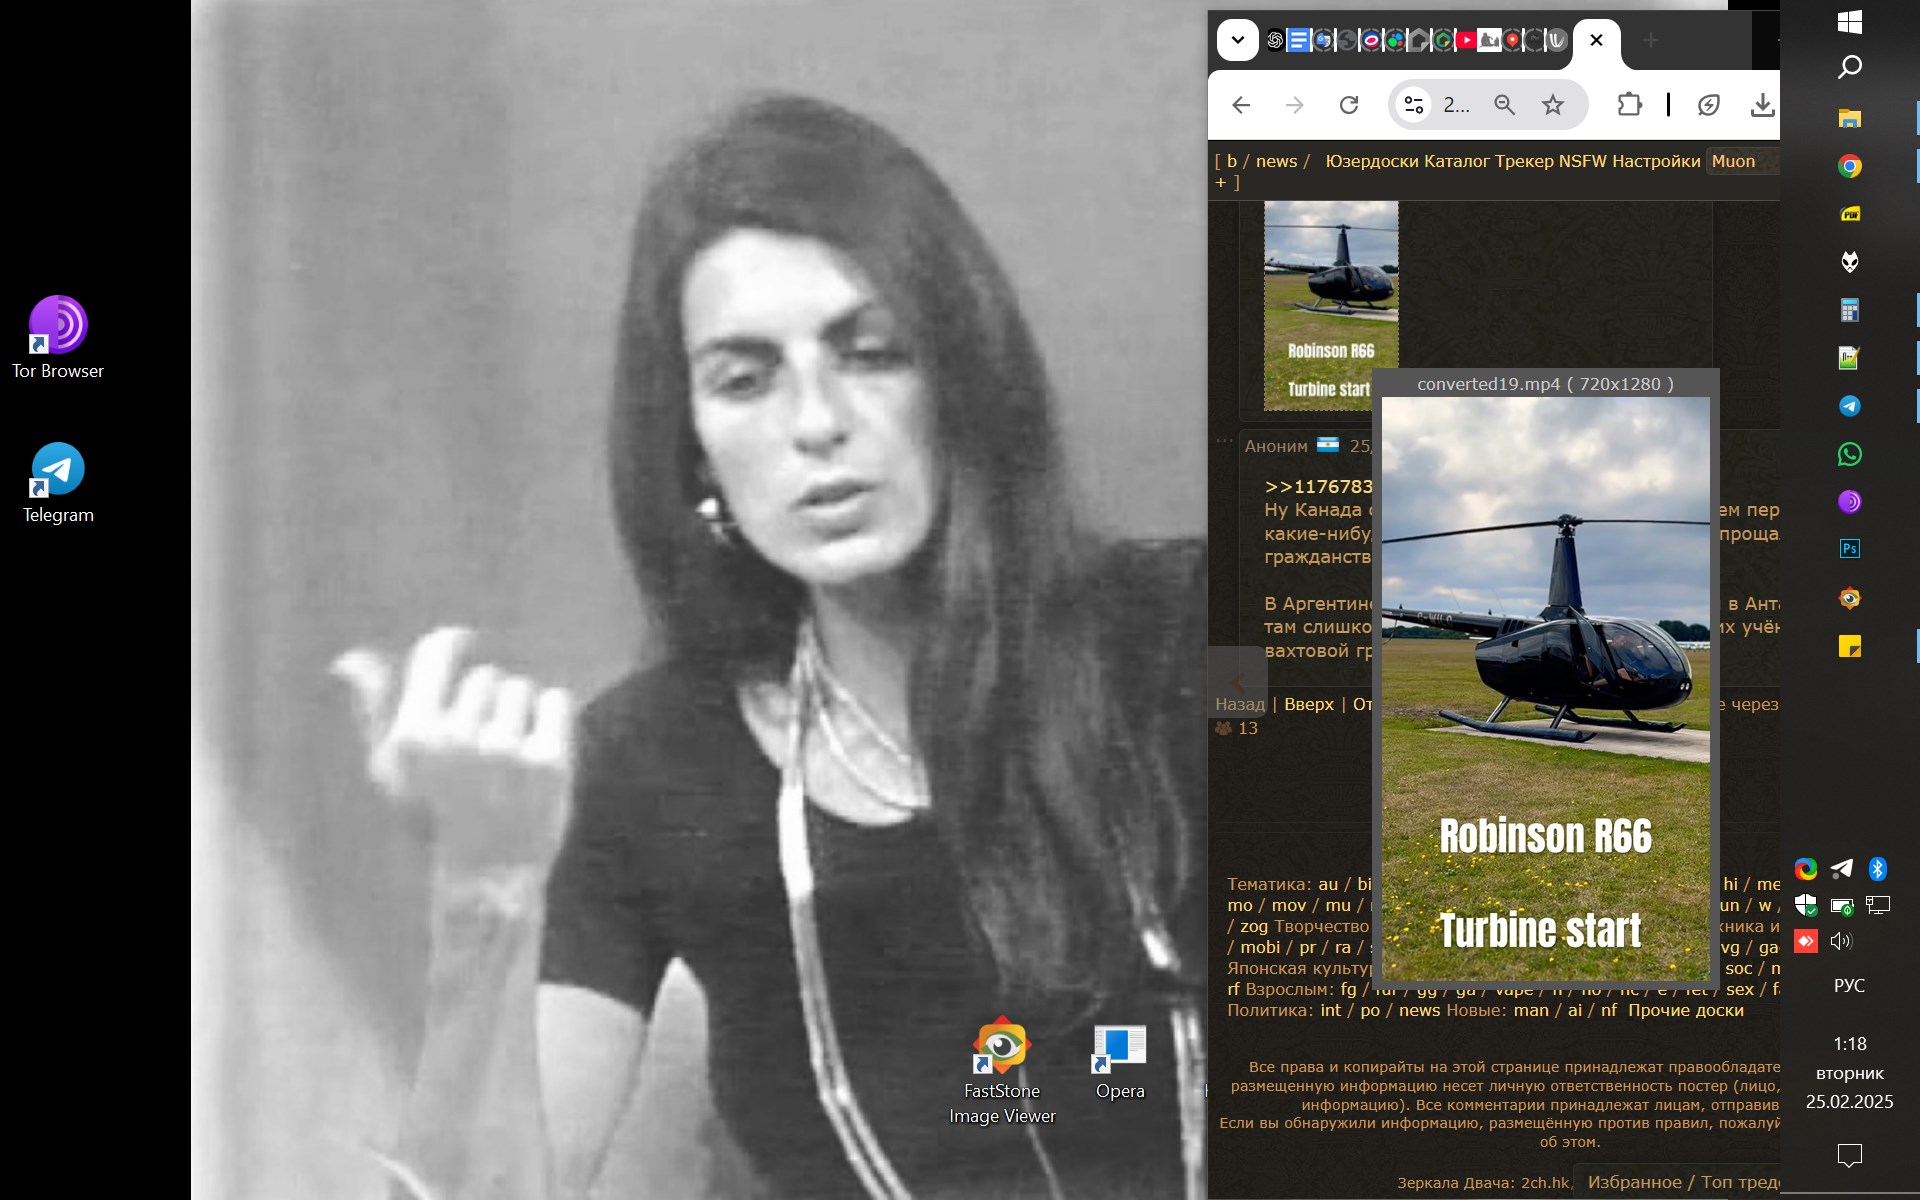Switch to the YouTube tab
This screenshot has width=1920, height=1200.
1465,40
